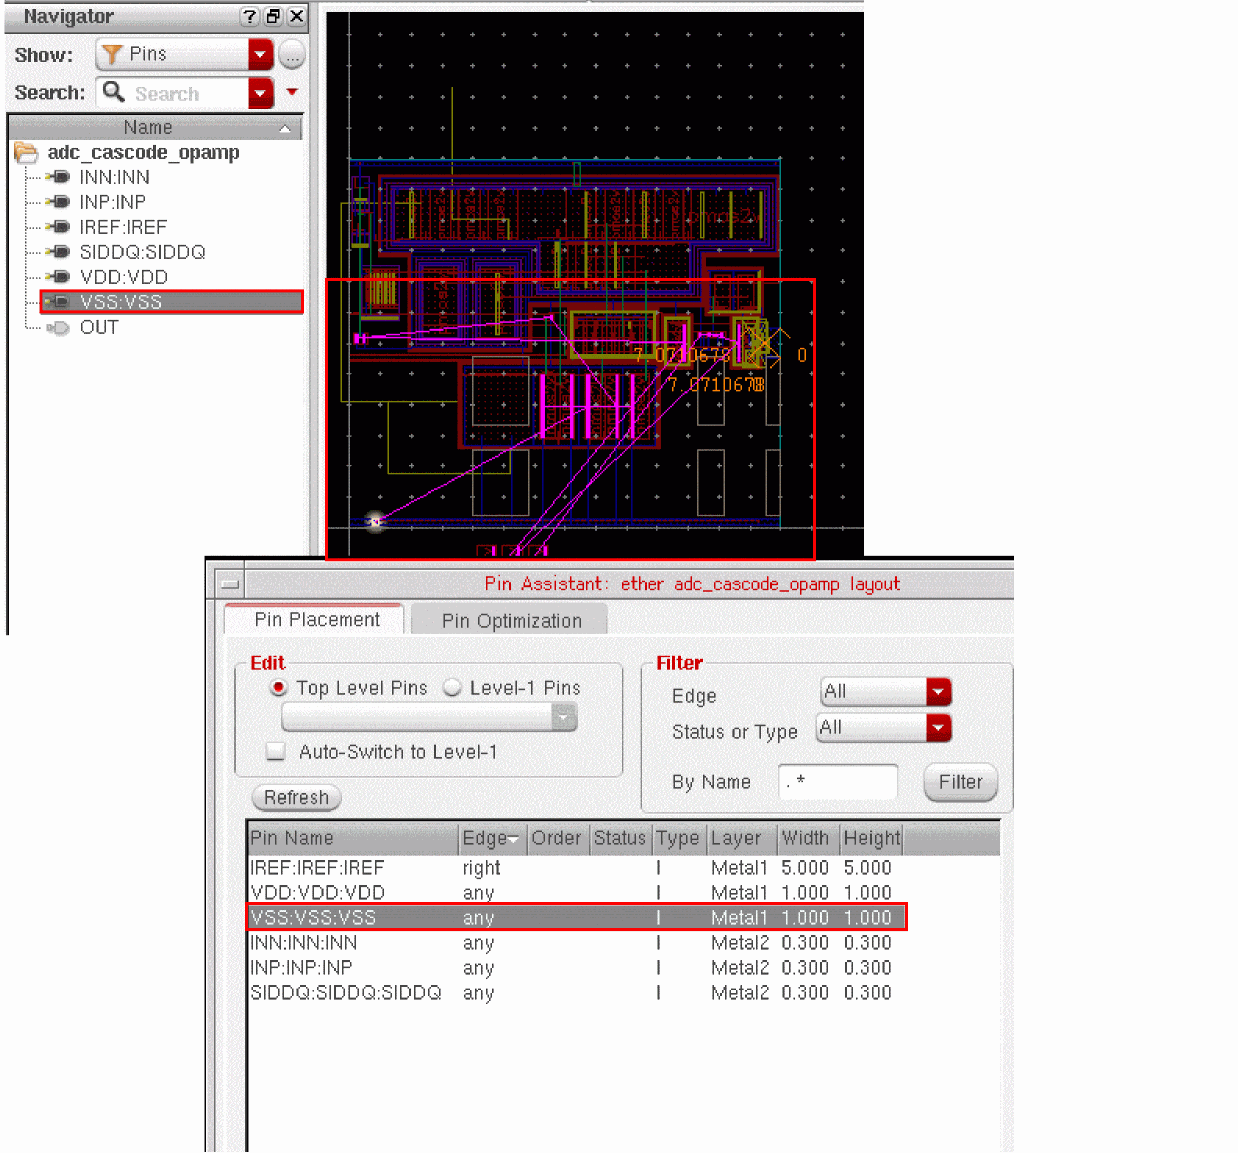This screenshot has width=1238, height=1153.
Task: Open the Status or Type dropdown
Action: click(x=938, y=728)
